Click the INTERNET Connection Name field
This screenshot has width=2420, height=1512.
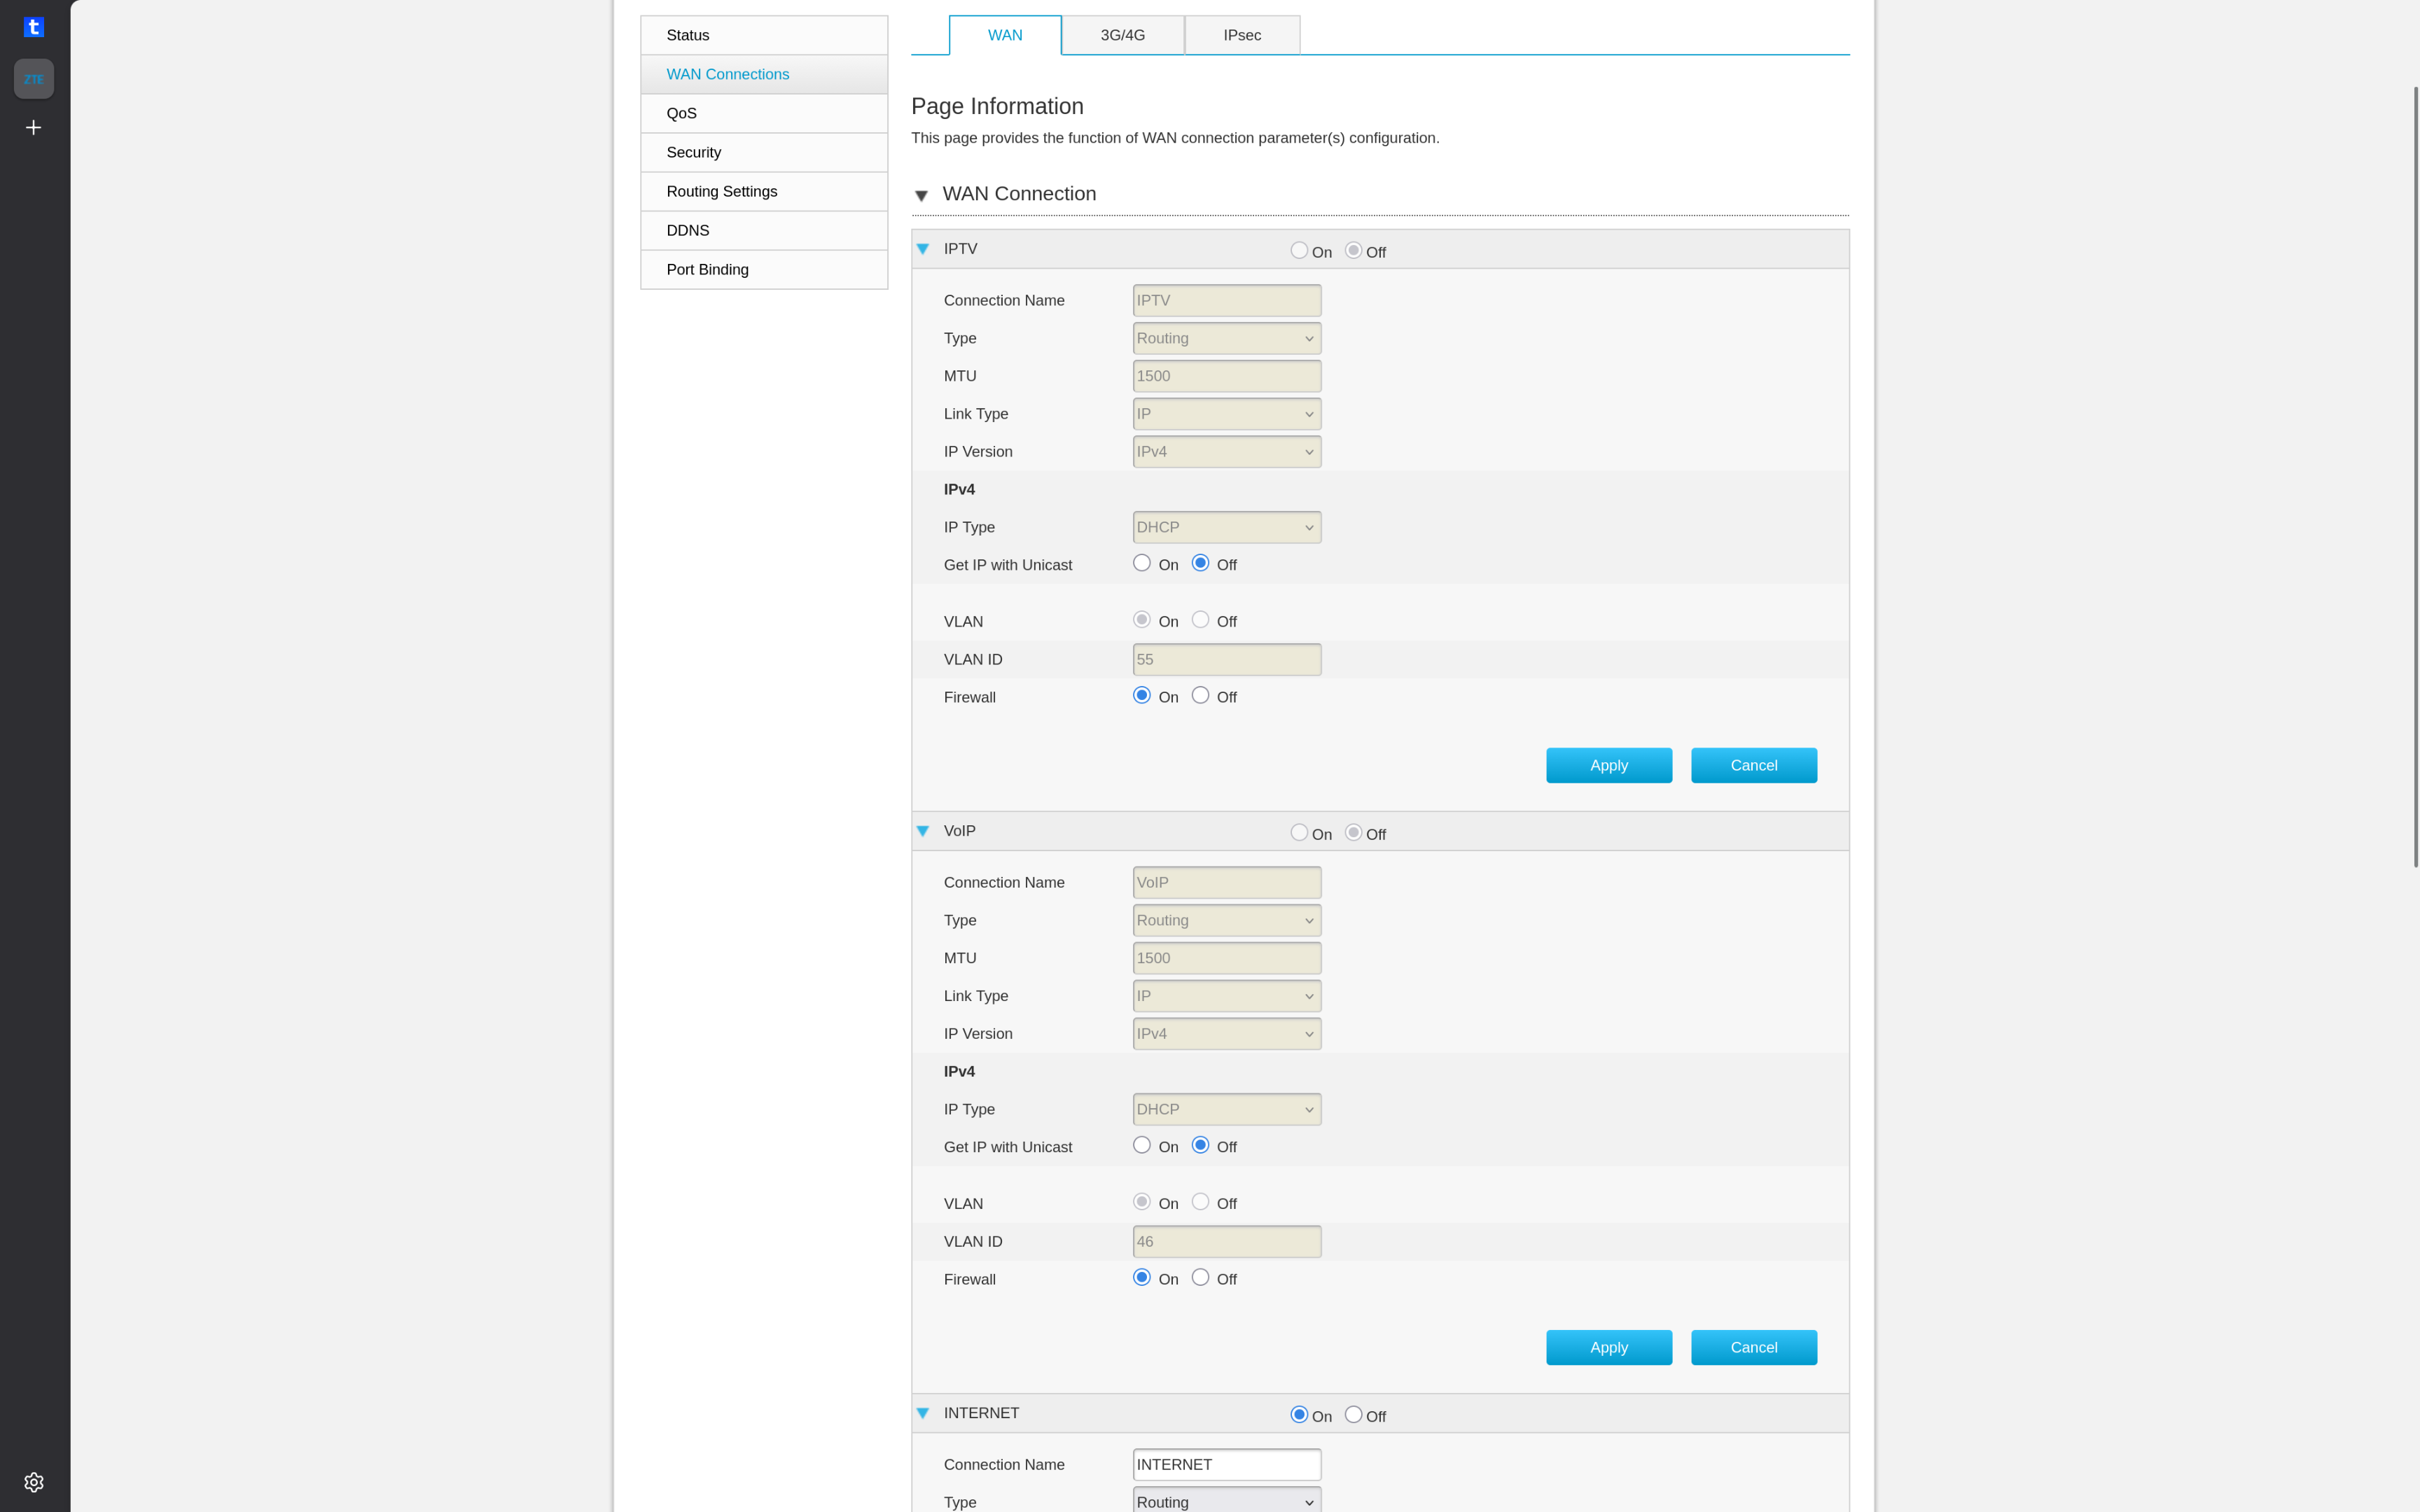click(x=1227, y=1464)
